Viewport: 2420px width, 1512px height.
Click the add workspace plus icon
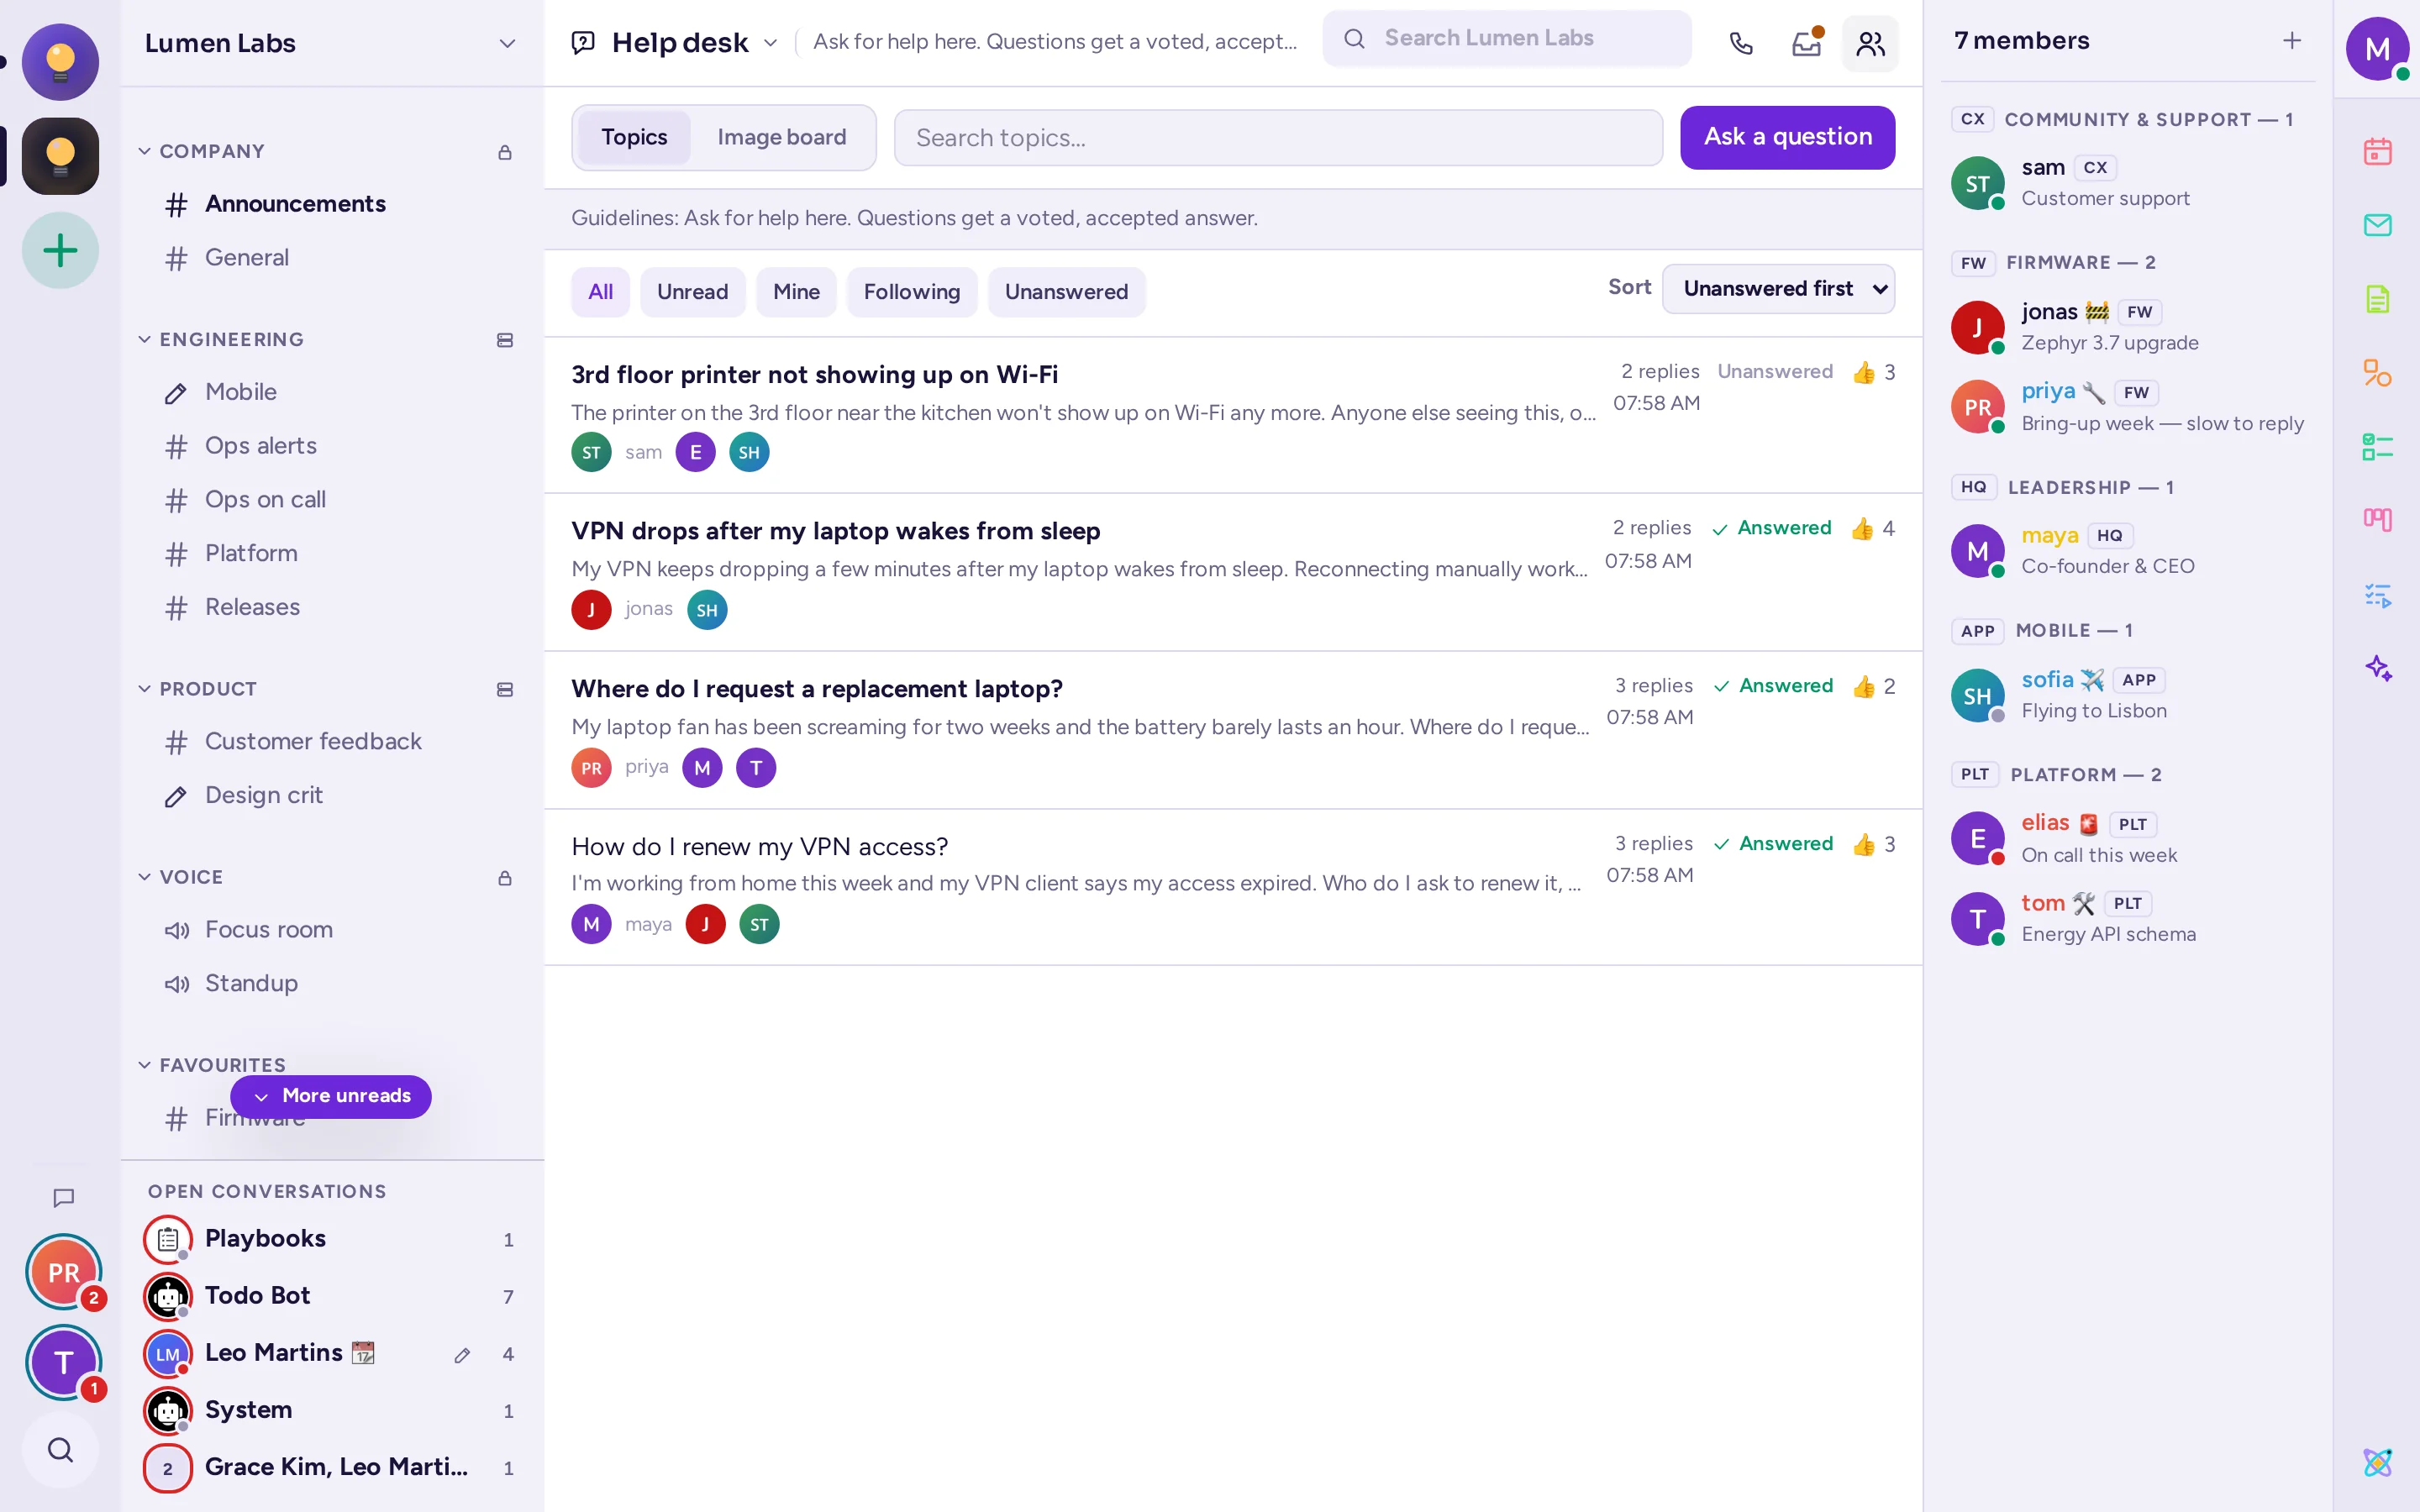click(x=60, y=250)
